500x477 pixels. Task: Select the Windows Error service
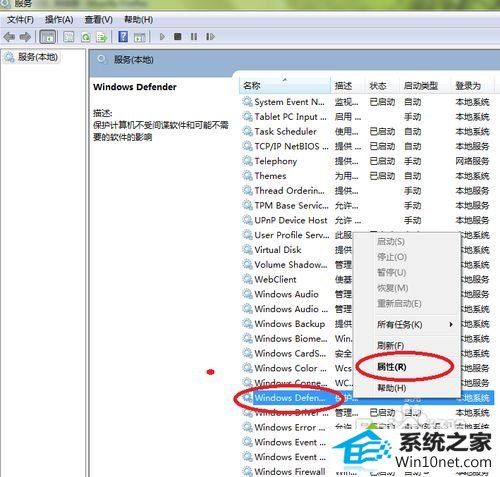[290, 427]
